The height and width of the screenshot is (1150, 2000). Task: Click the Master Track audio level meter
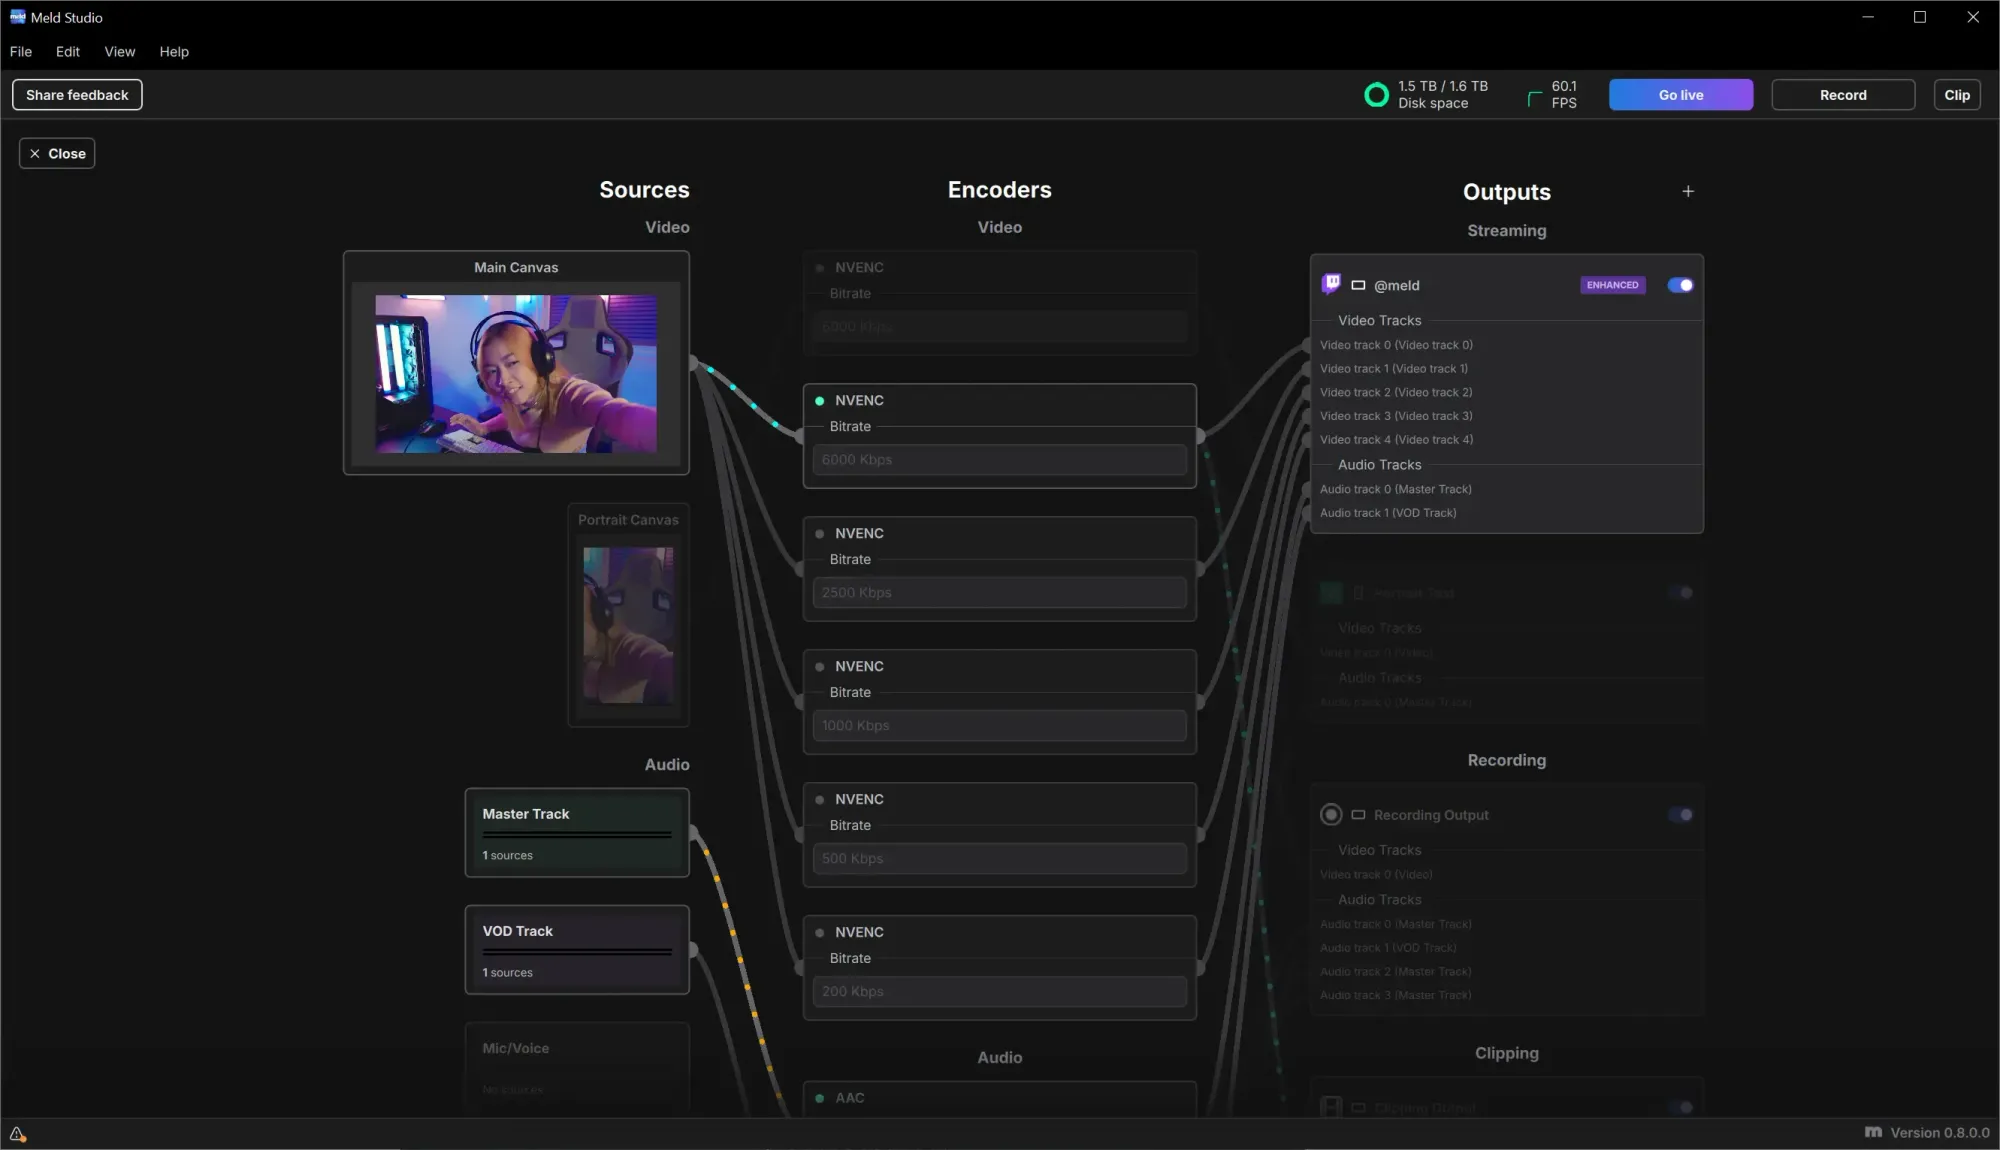click(577, 834)
